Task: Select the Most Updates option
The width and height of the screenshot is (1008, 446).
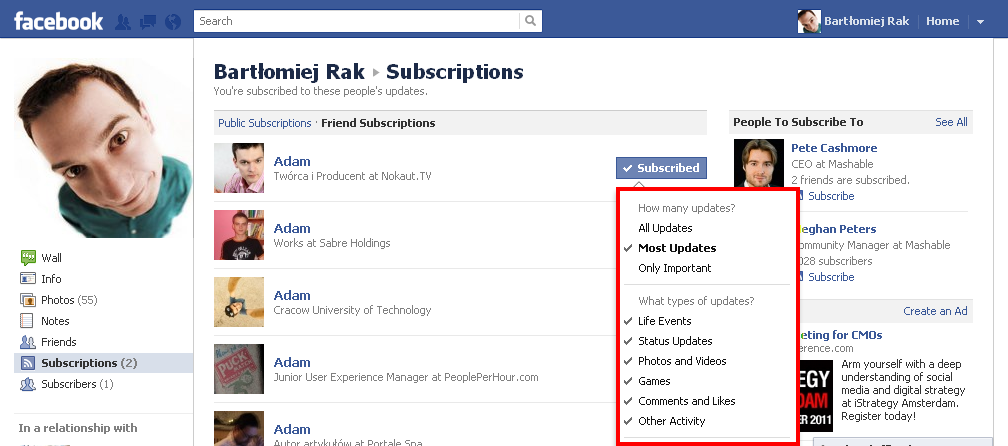Action: 677,248
